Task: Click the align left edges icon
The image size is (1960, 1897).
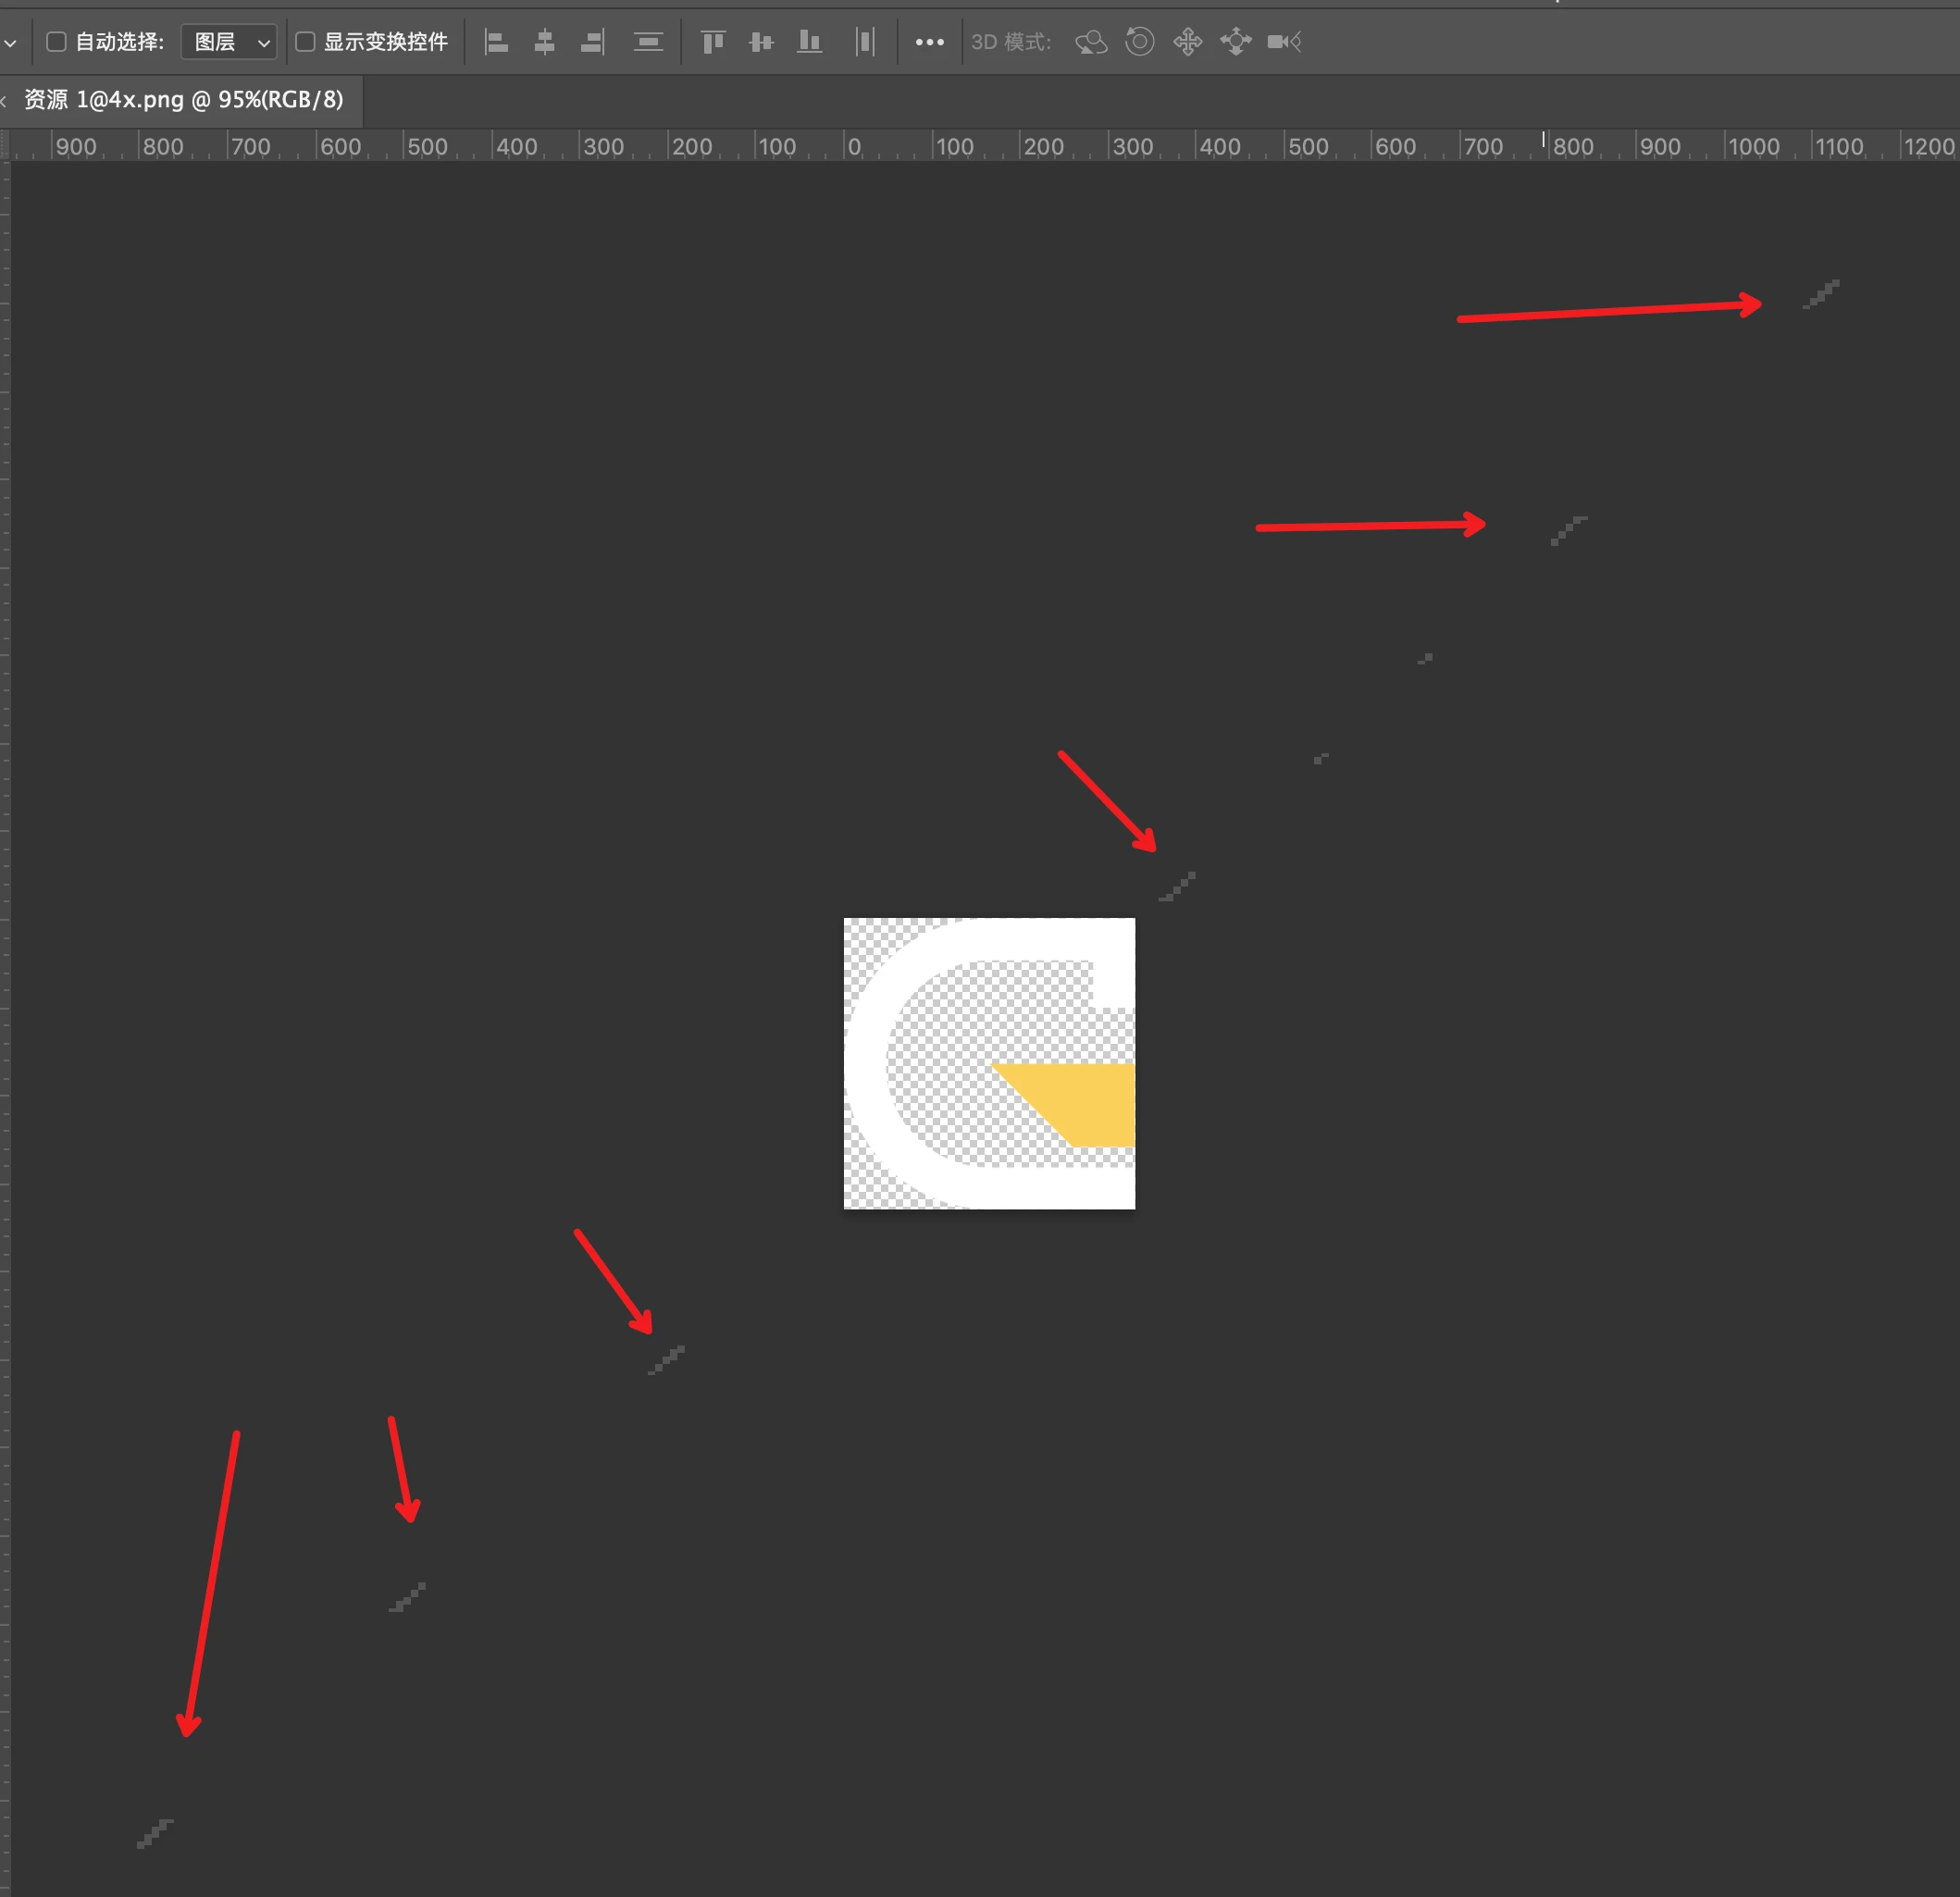Action: pos(496,42)
